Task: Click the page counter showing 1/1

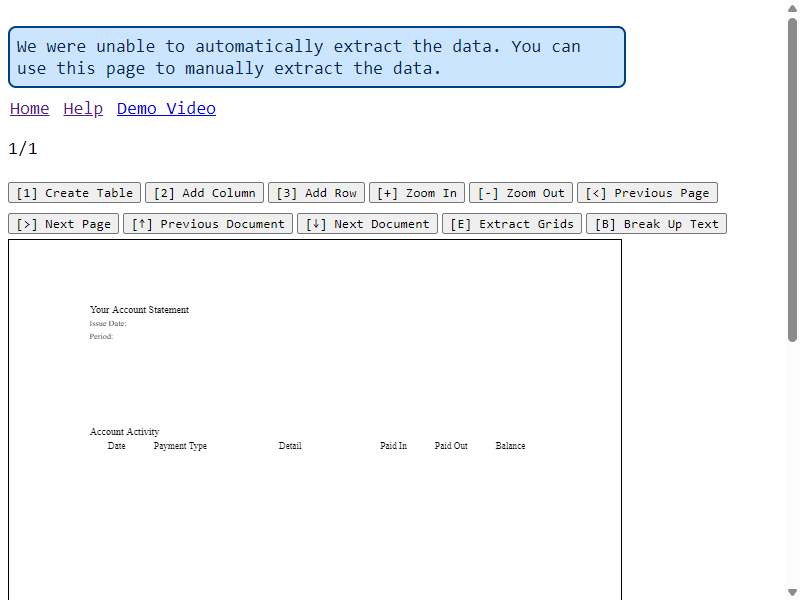Action: click(x=19, y=148)
